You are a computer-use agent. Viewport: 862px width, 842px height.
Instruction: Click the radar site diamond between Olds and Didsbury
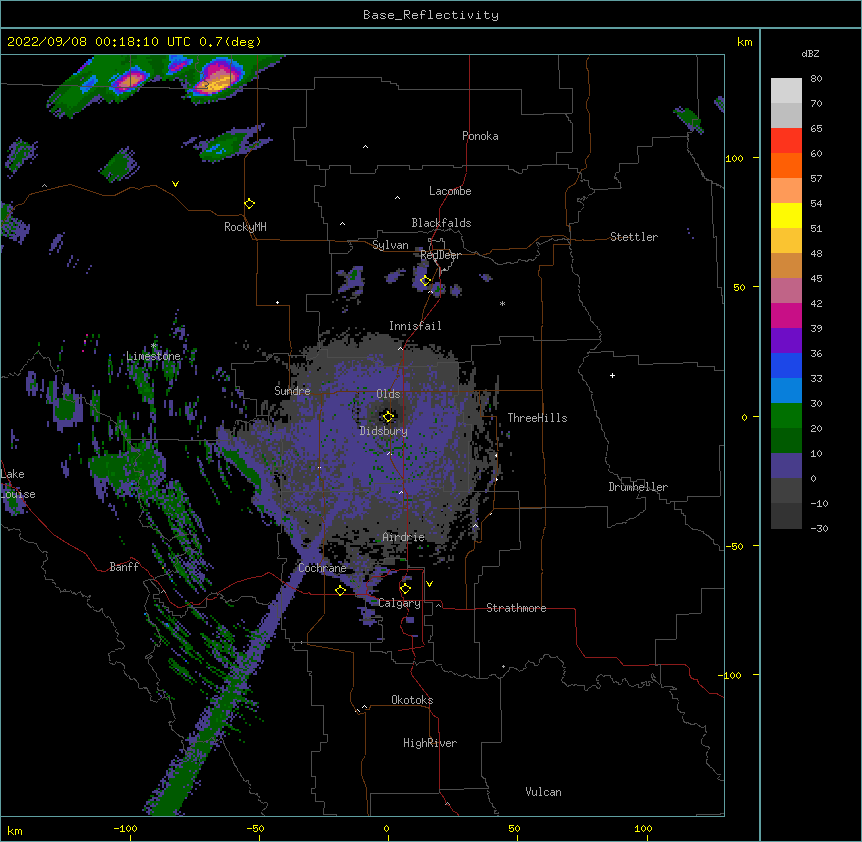pos(388,416)
